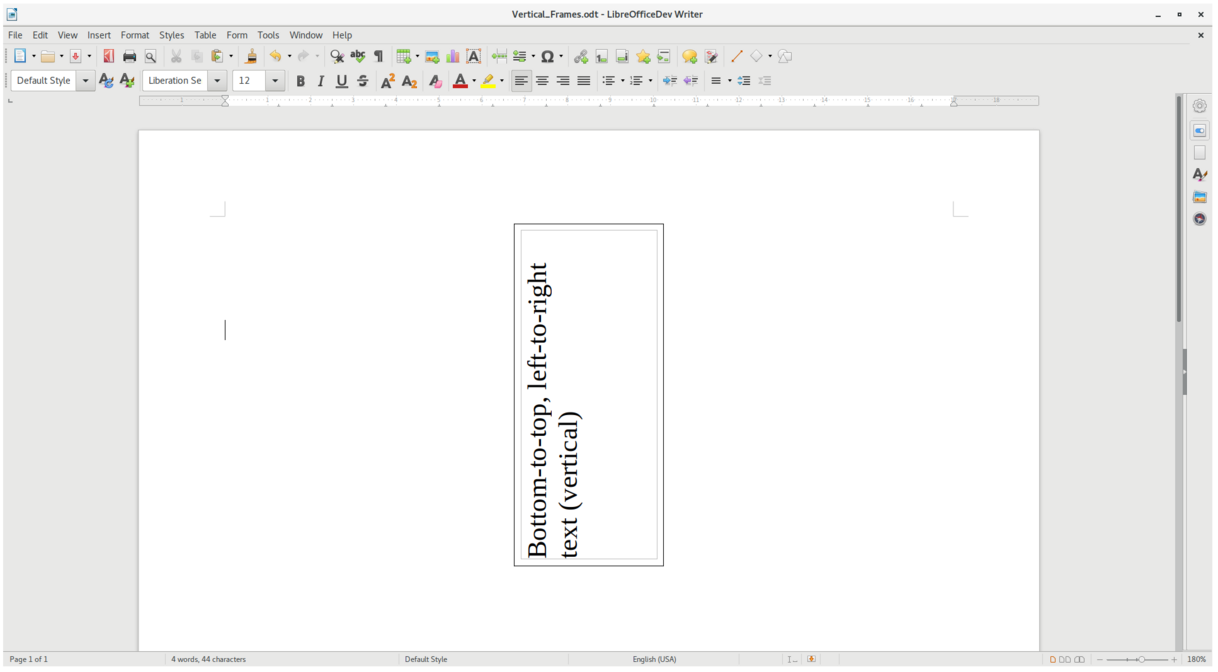Open the Navigator from the sidebar
This screenshot has width=1218, height=672.
pyautogui.click(x=1200, y=218)
